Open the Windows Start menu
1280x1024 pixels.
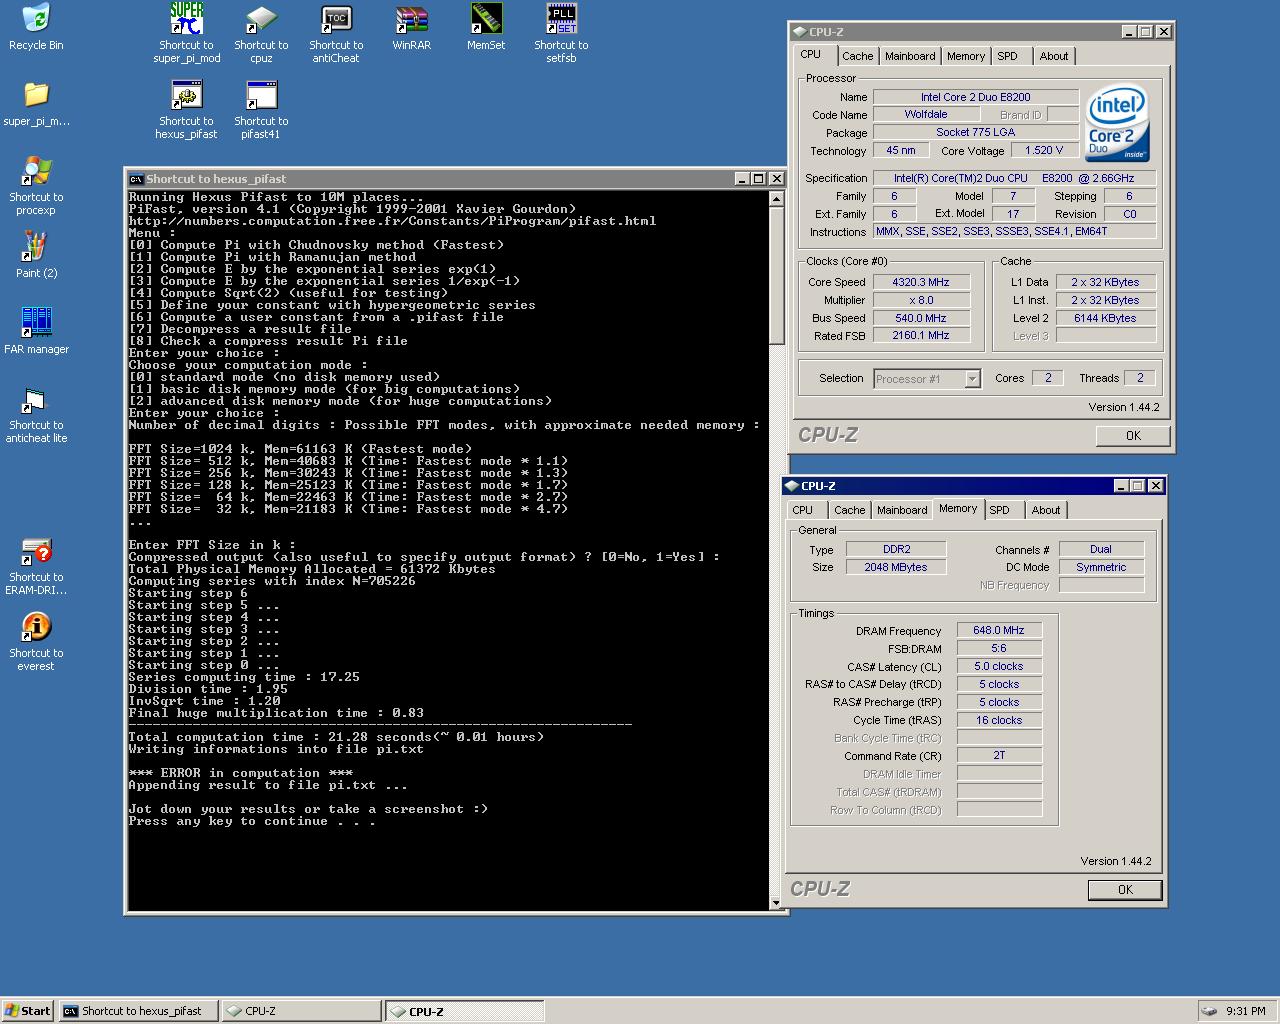28,1011
